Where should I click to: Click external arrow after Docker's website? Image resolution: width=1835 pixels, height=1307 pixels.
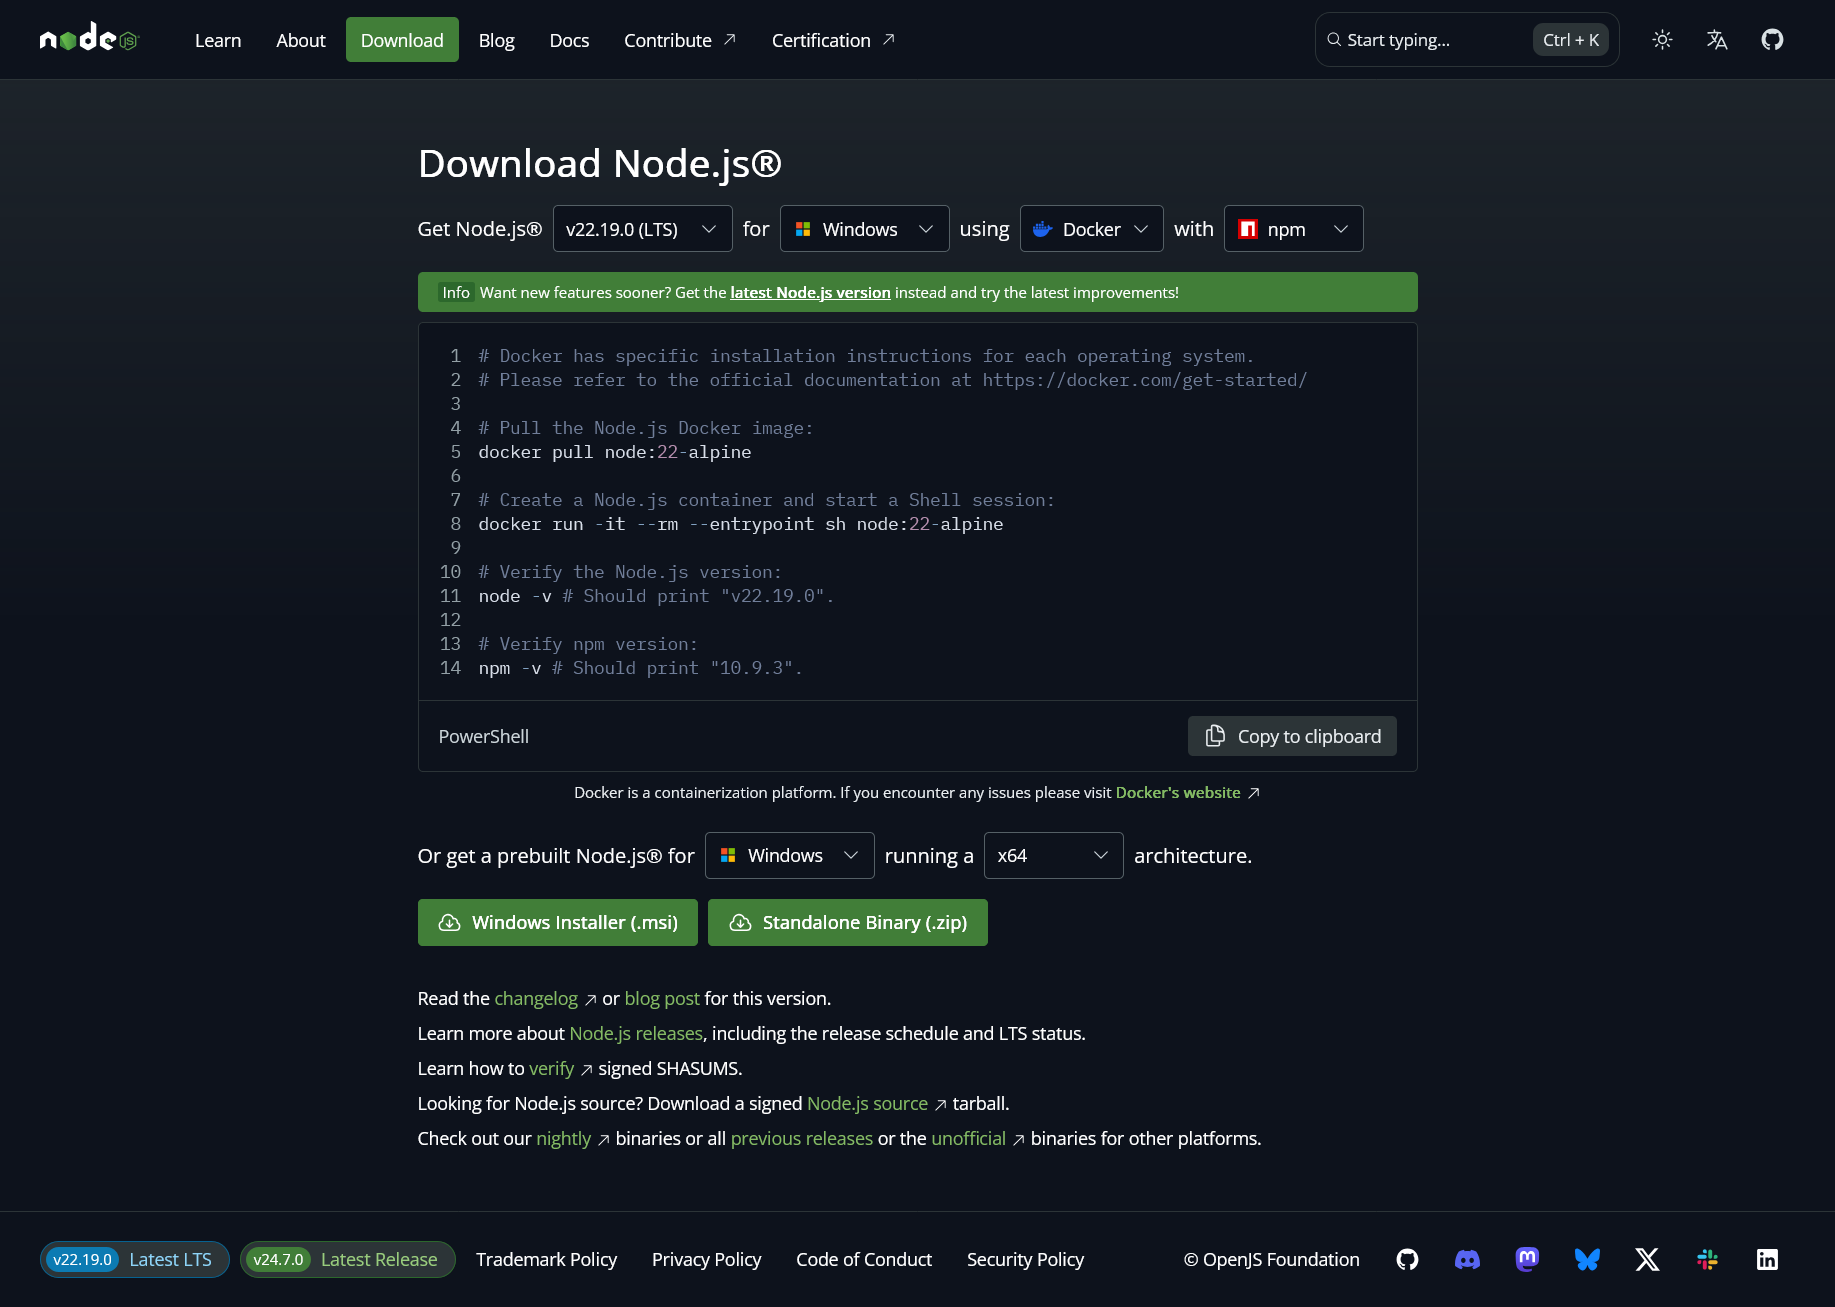(x=1253, y=793)
